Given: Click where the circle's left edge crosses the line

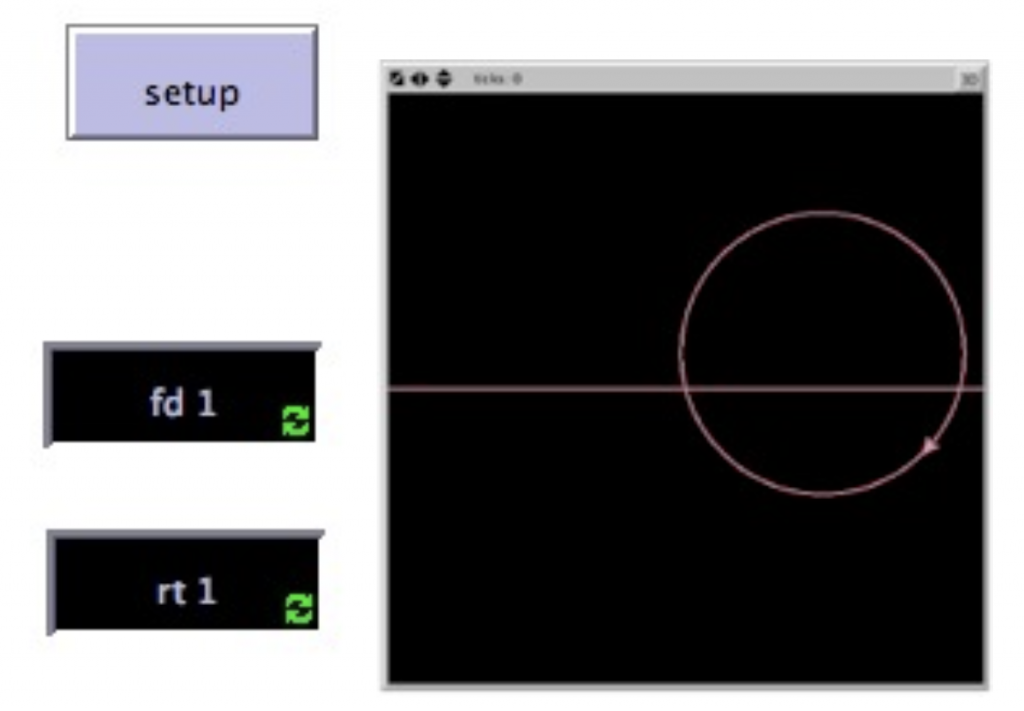Looking at the screenshot, I should 686,388.
